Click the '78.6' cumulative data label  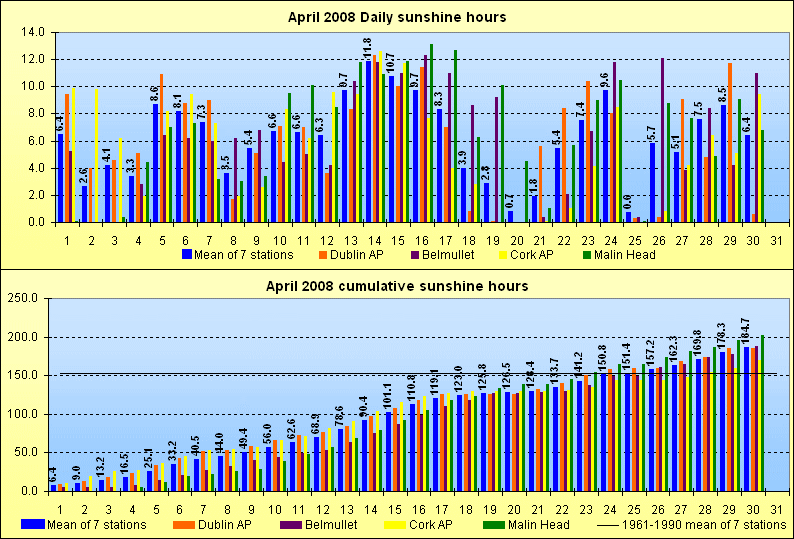[340, 417]
